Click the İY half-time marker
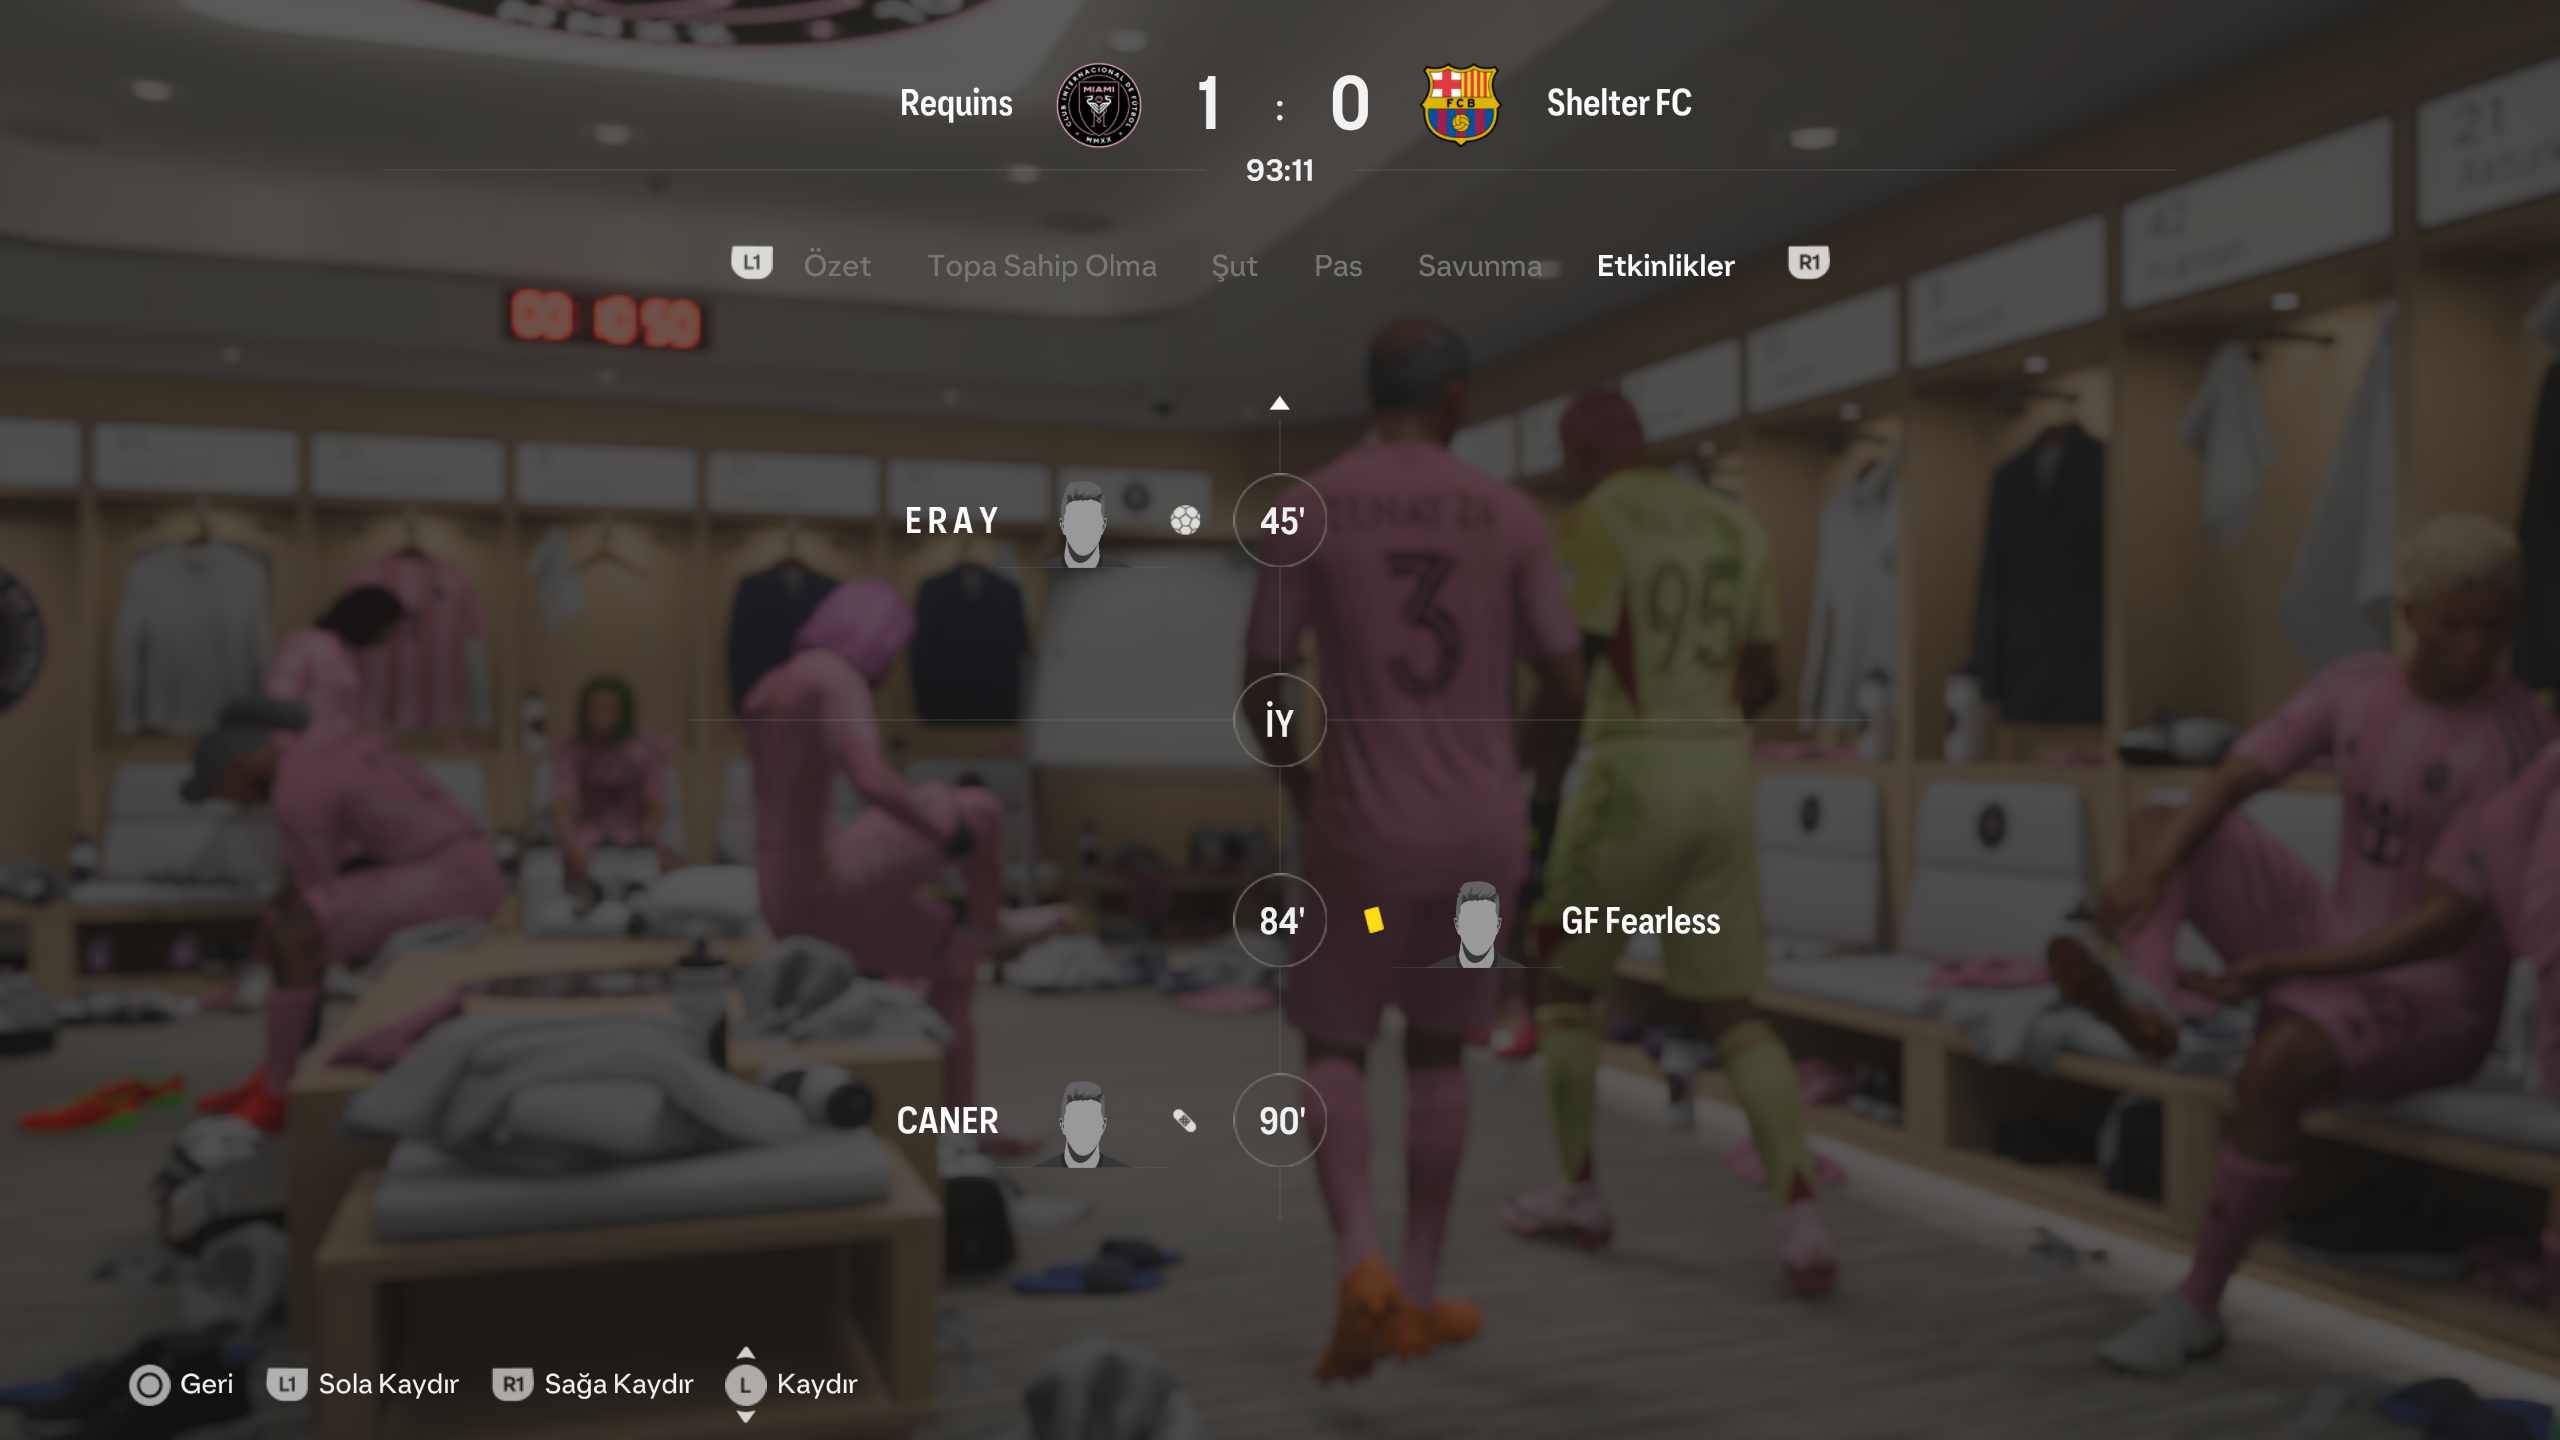The height and width of the screenshot is (1440, 2560). click(x=1280, y=720)
